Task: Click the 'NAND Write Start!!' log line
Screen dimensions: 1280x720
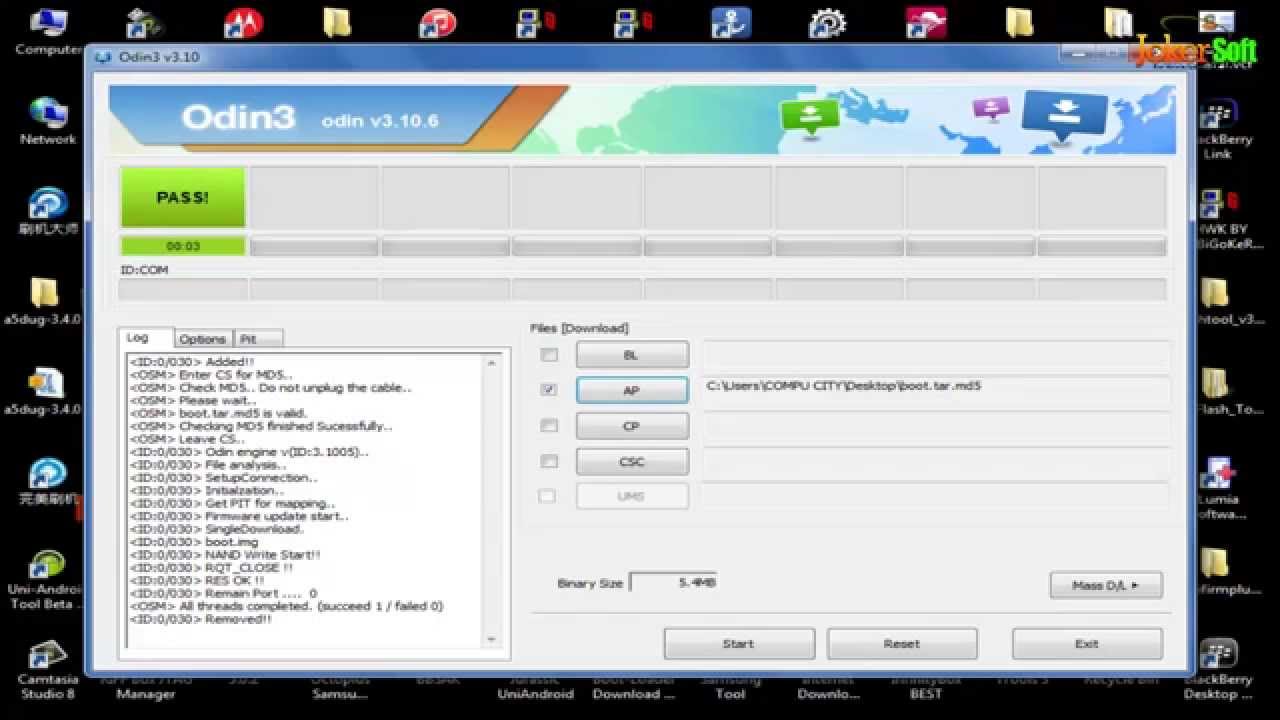Action: click(225, 555)
